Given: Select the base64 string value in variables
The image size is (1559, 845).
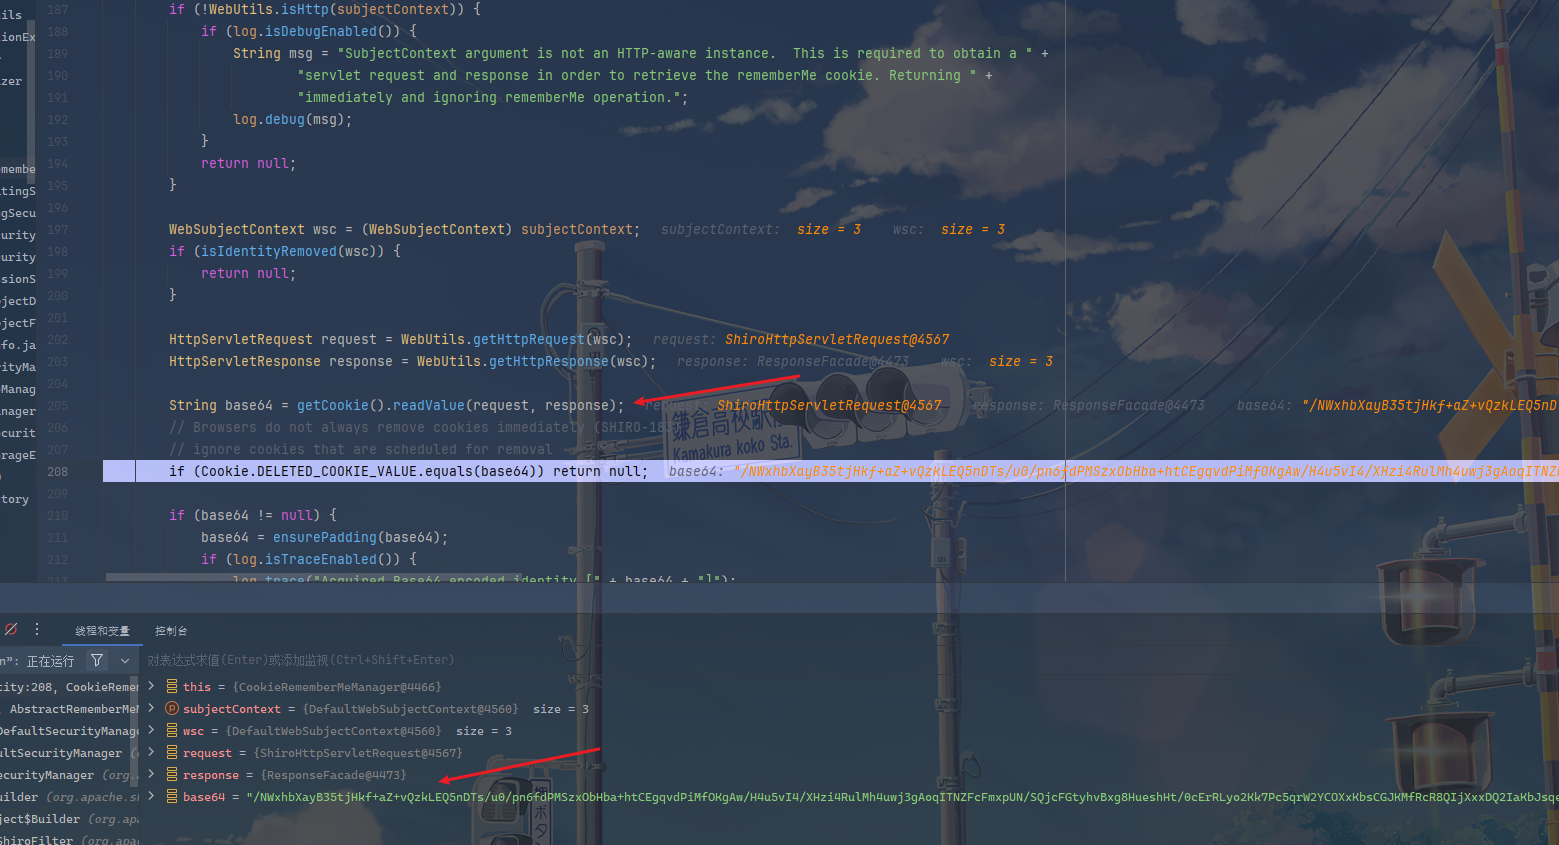Looking at the screenshot, I should point(902,797).
